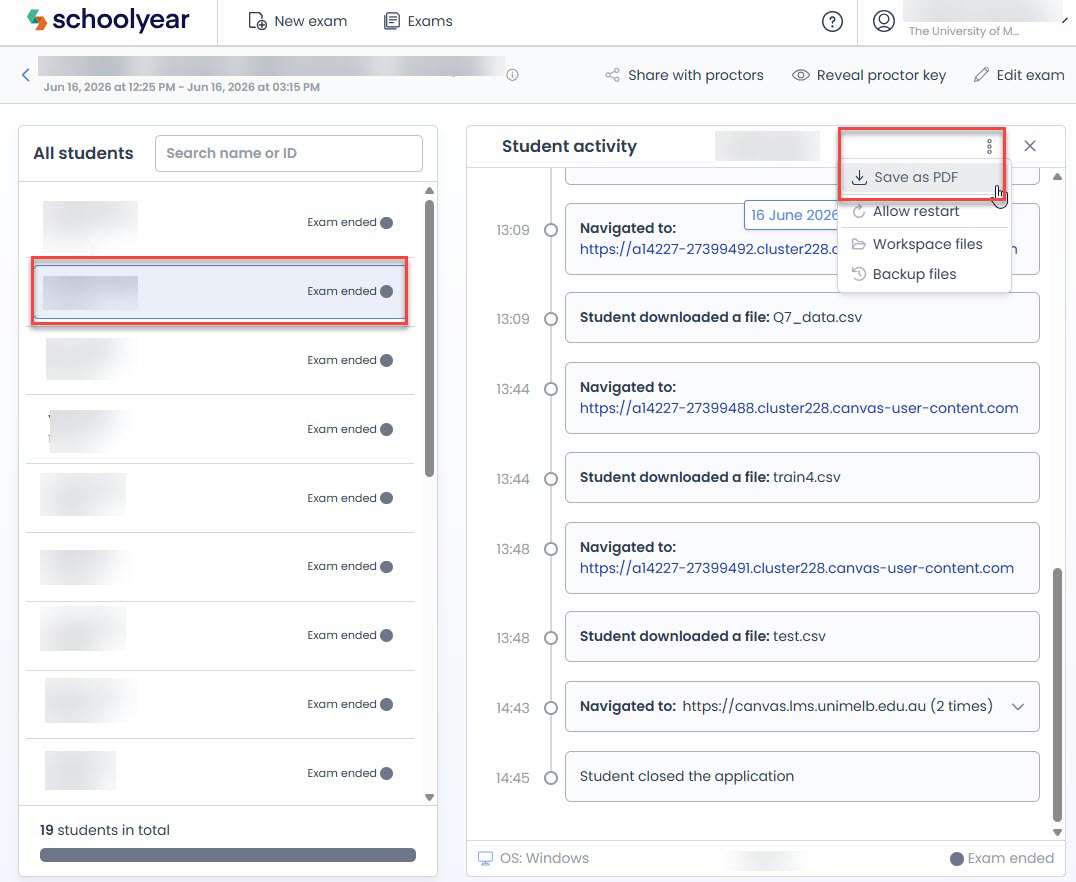Click the train4.csv download entry

point(802,478)
